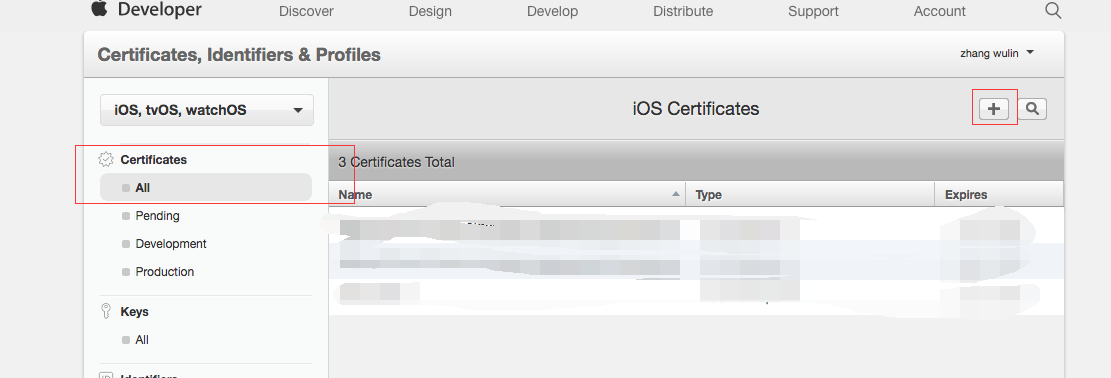
Task: Open Discover menu
Action: pos(306,11)
